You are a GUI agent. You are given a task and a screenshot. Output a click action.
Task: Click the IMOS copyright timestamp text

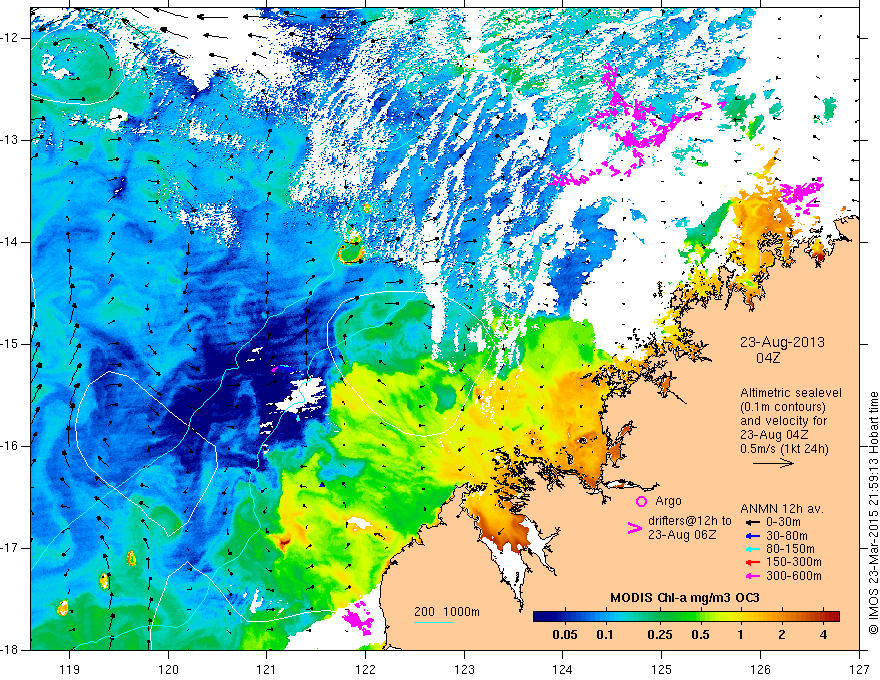(873, 514)
